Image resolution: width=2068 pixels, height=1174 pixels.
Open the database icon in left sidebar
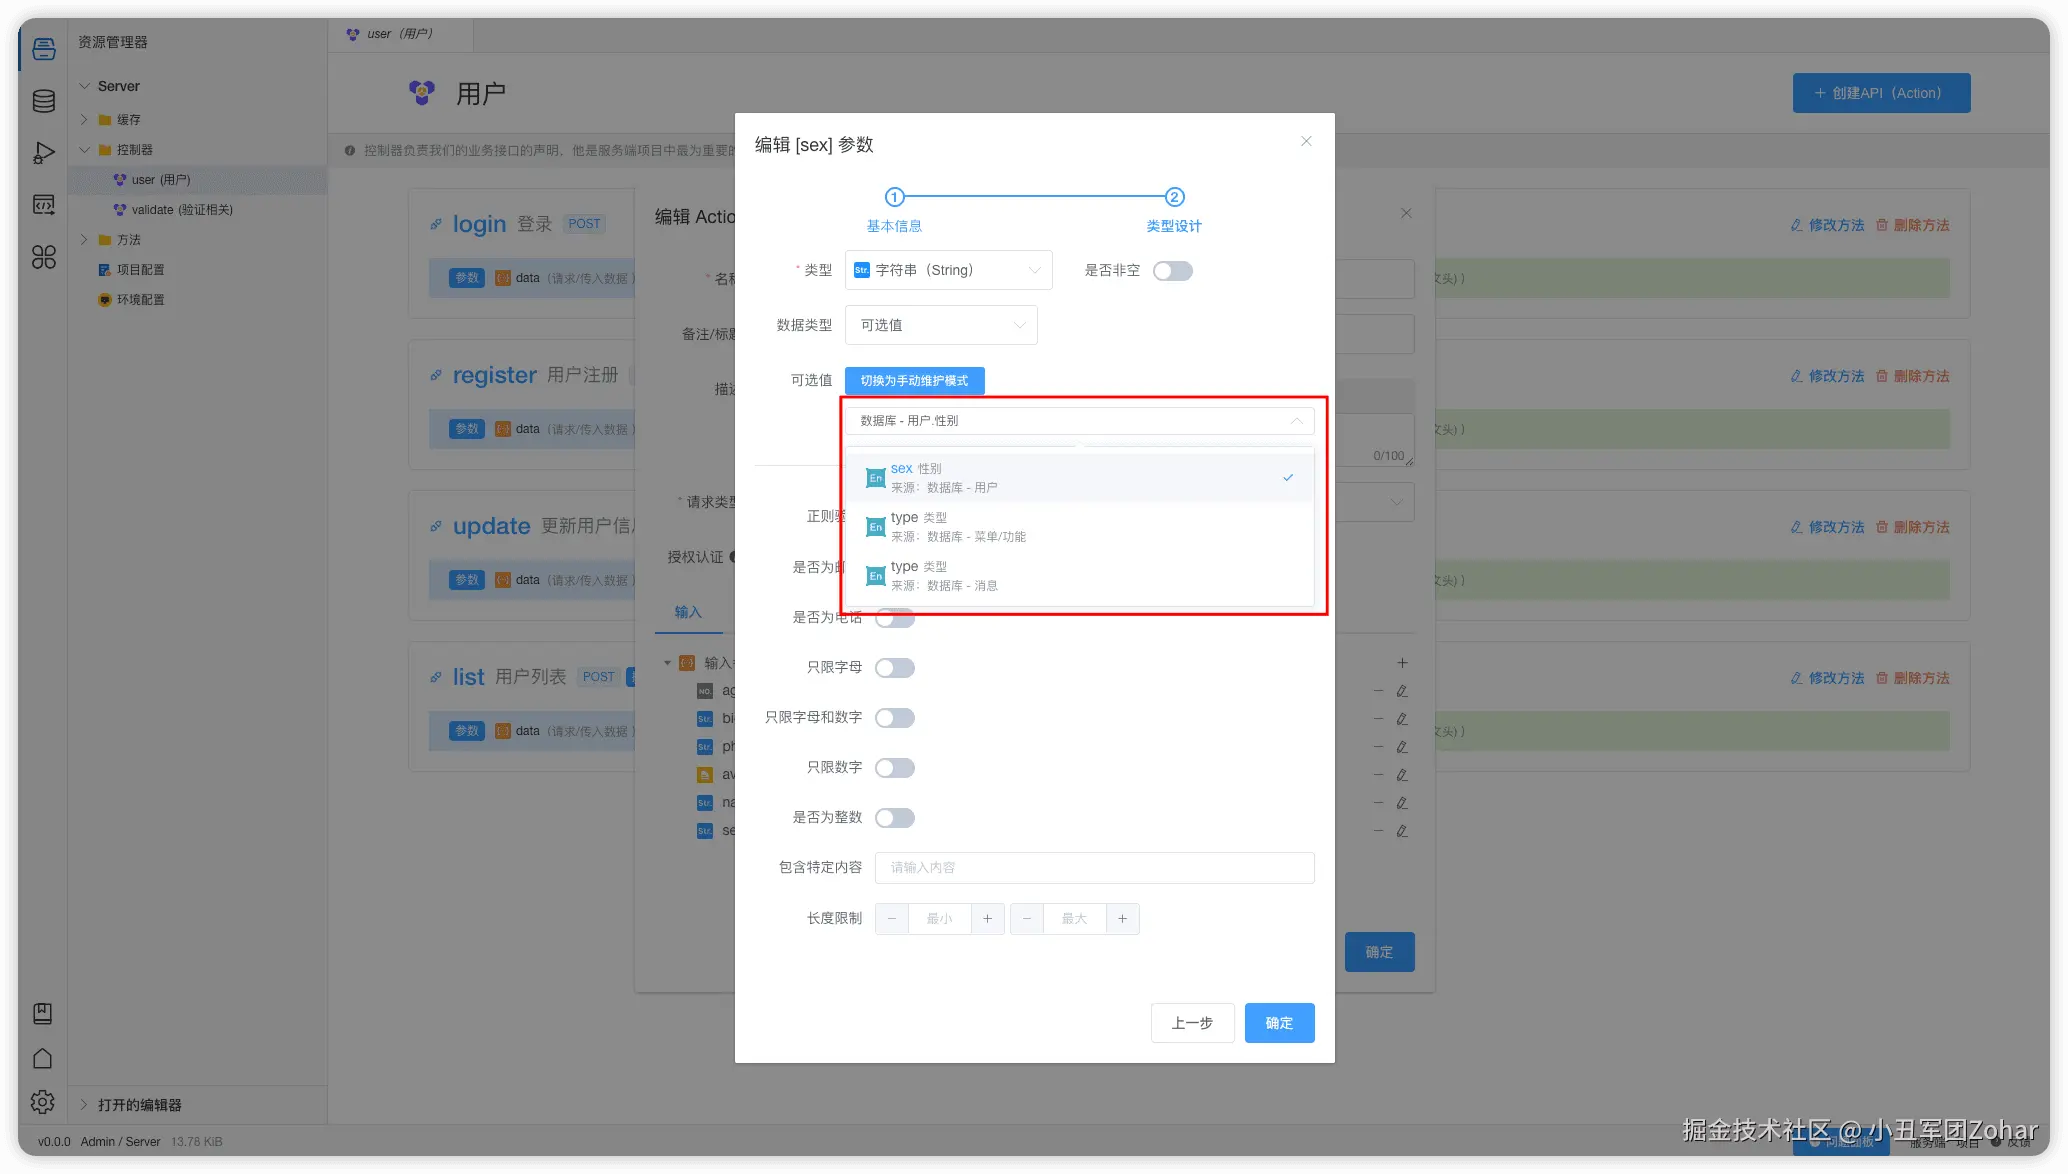43,101
